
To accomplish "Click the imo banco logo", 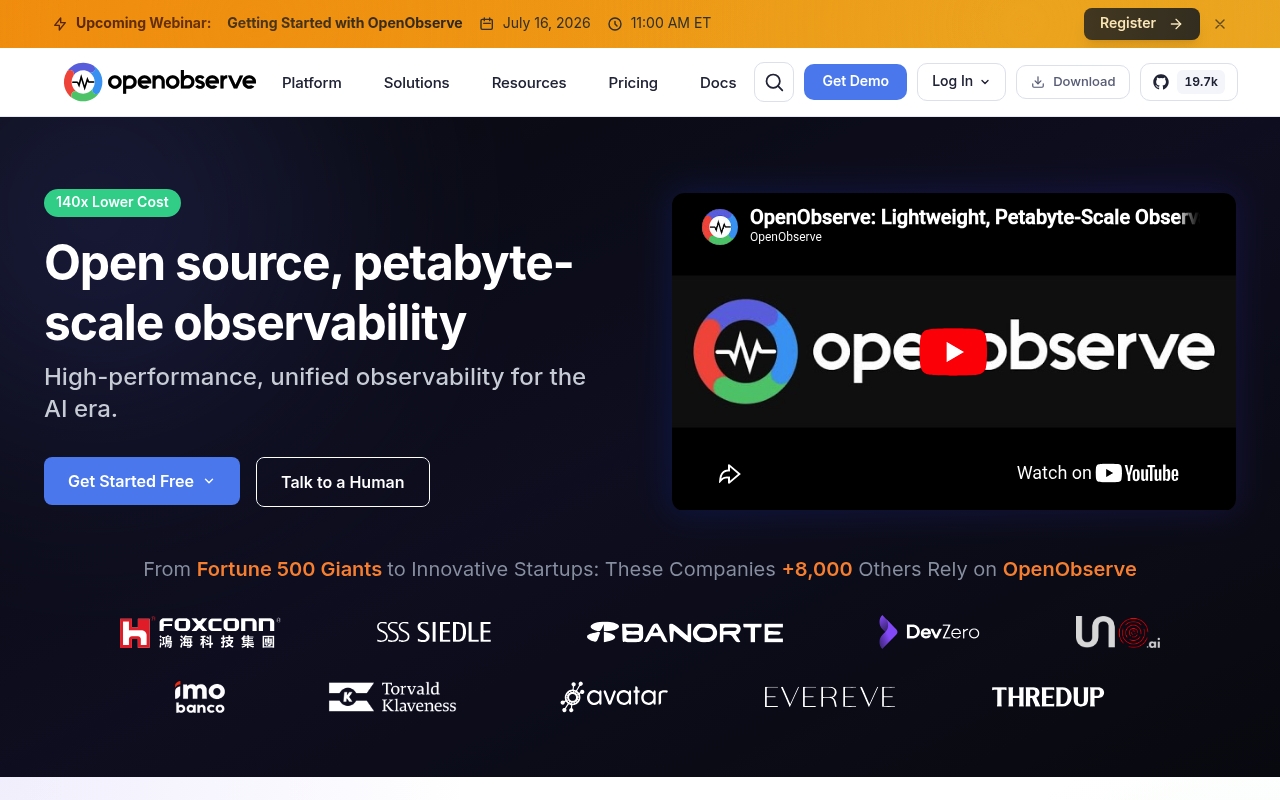I will click(200, 697).
